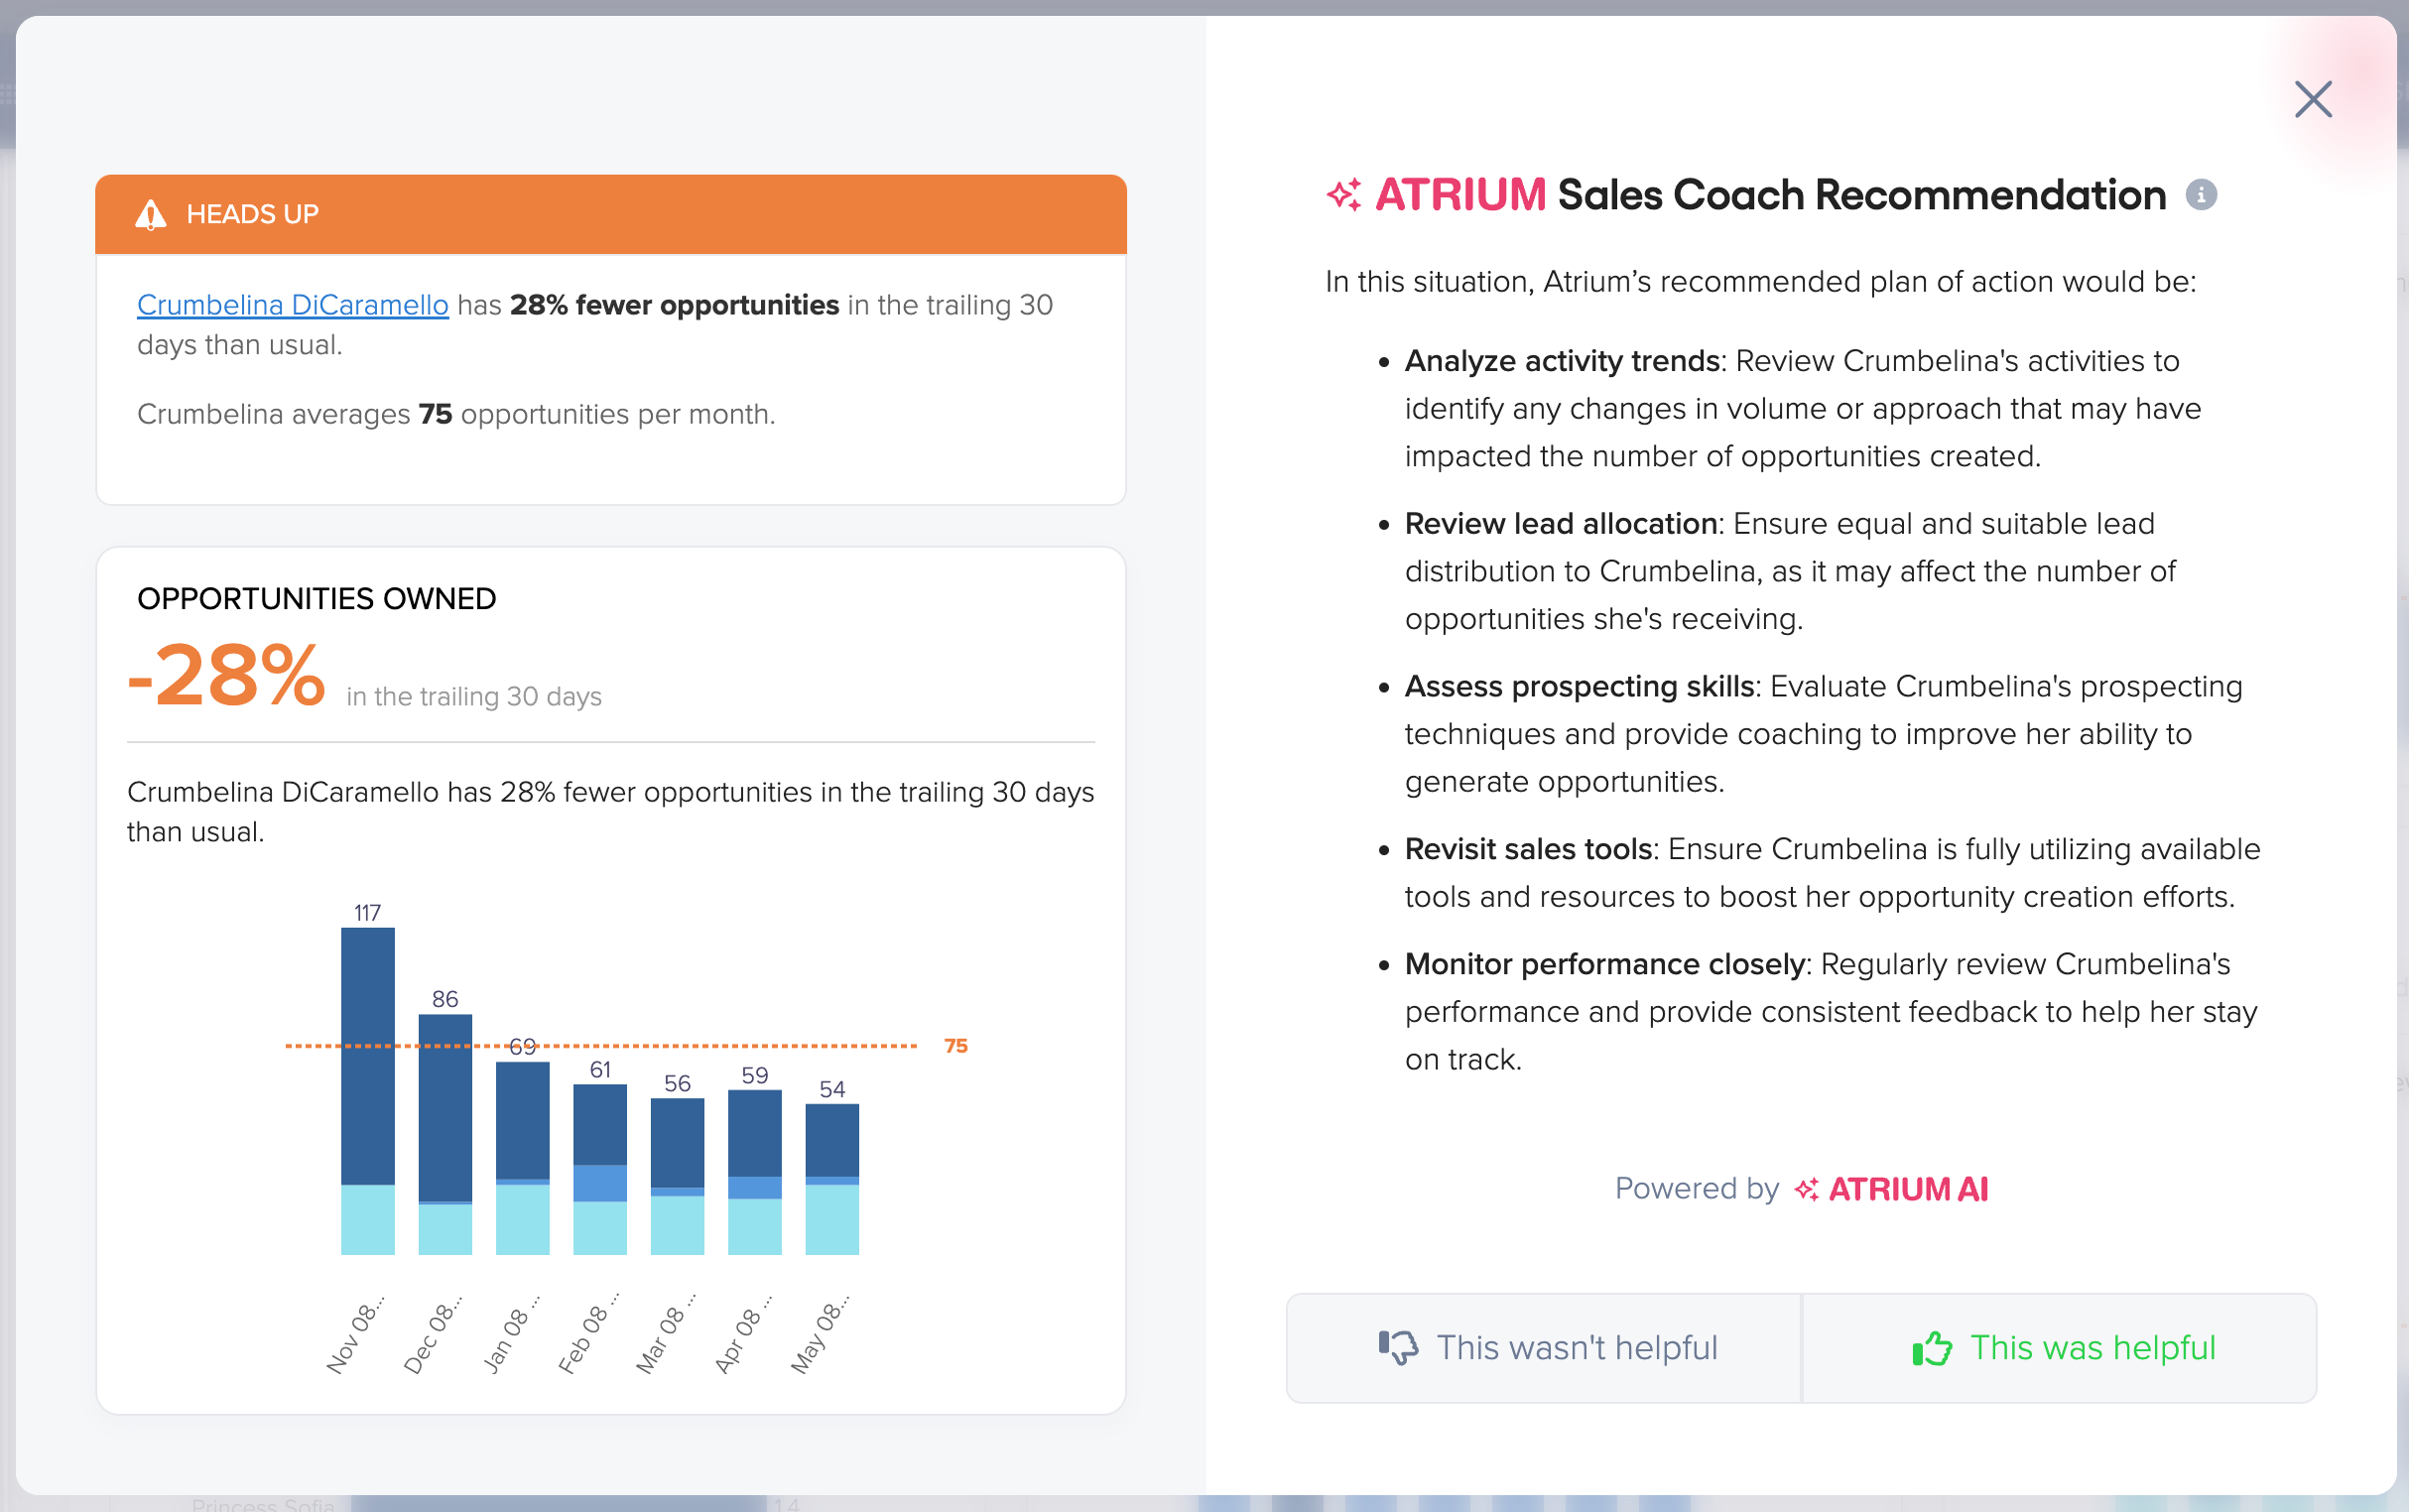Click the bold '75' opportunities average text
2409x1512 pixels.
coord(435,414)
